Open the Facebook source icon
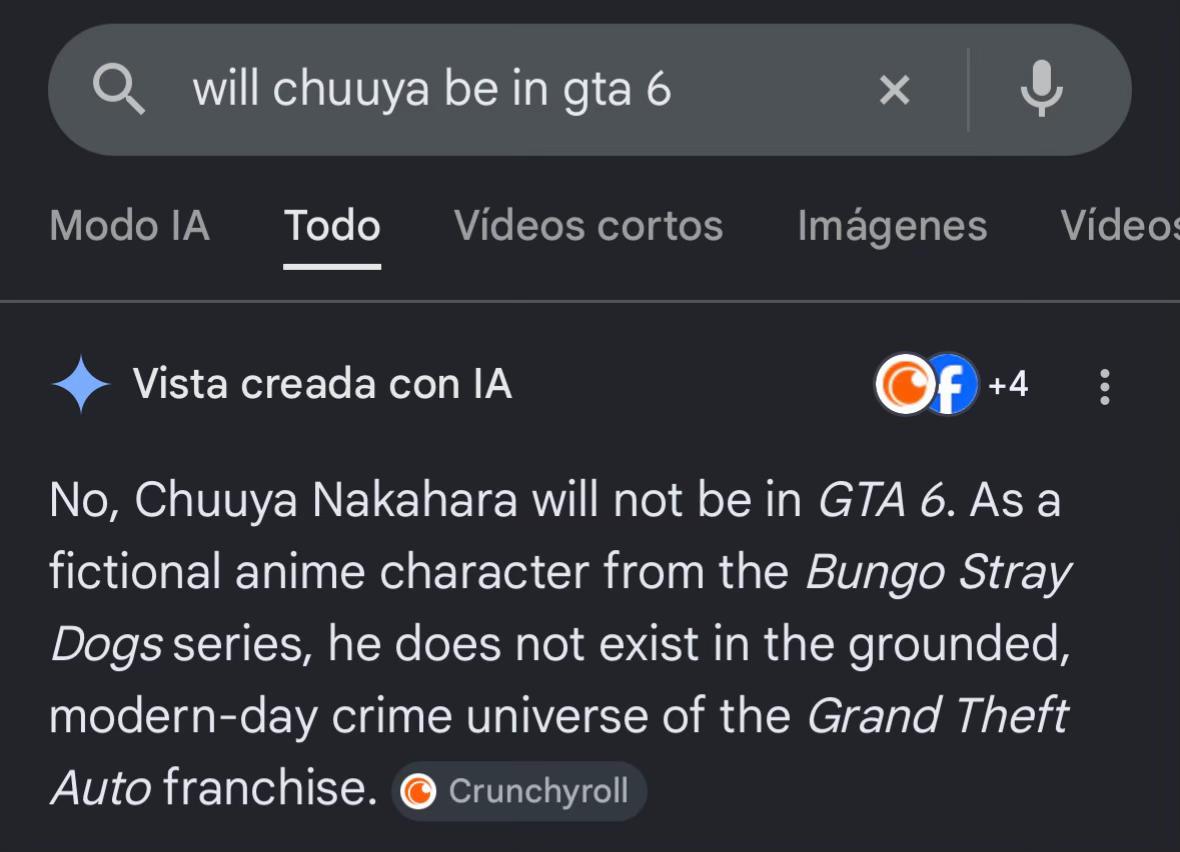Viewport: 1180px width, 852px height. [953, 384]
